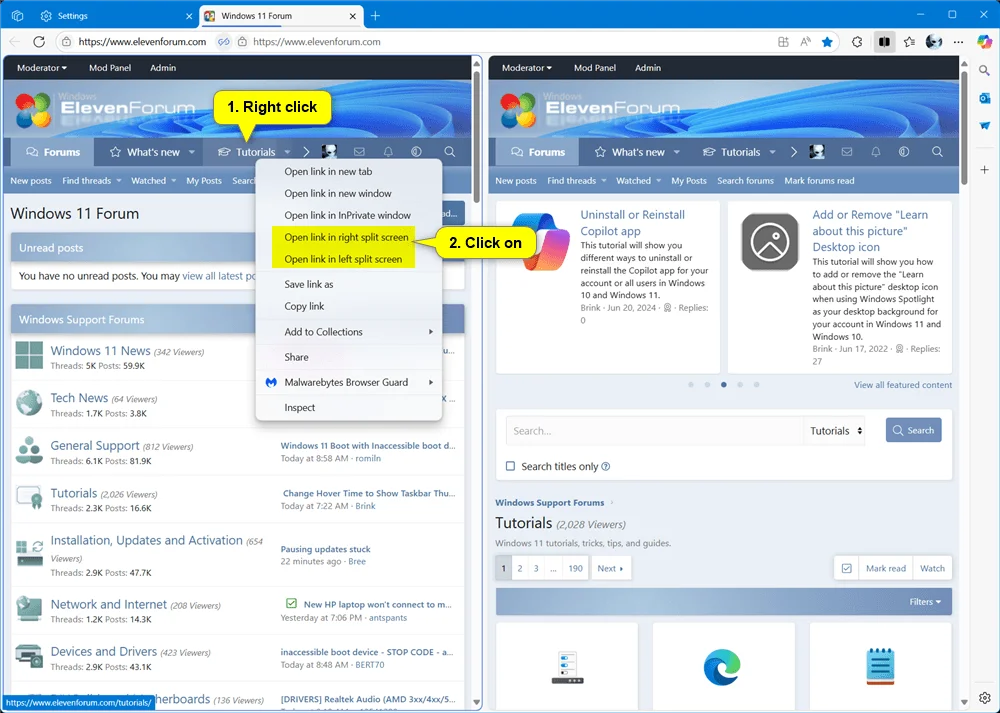
Task: Click the Add or Remove Learn about this picture thumbnail
Action: pos(770,242)
